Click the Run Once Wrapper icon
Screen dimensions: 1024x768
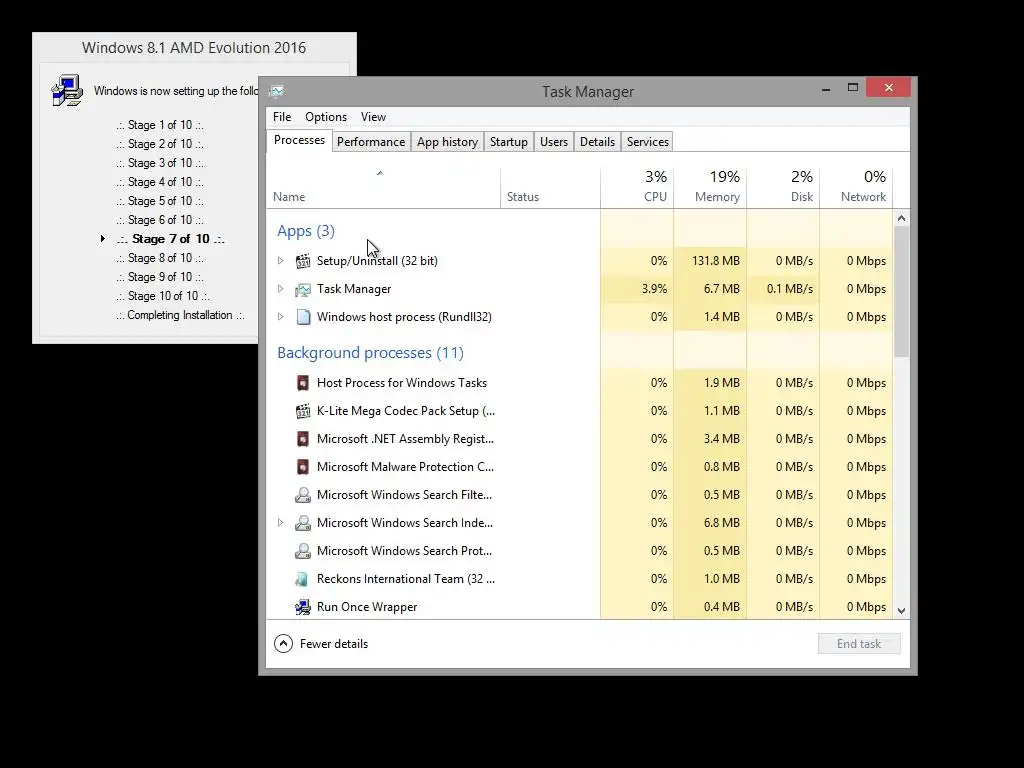pos(302,607)
